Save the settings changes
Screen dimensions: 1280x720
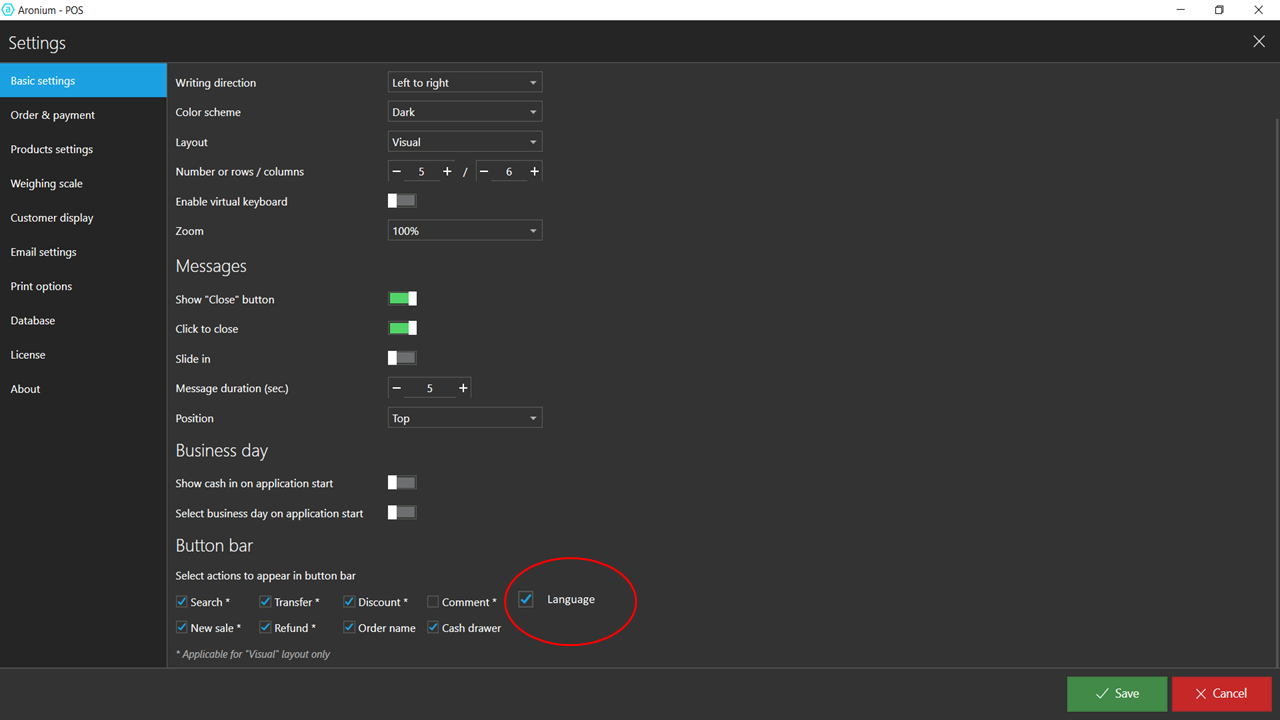(1117, 693)
